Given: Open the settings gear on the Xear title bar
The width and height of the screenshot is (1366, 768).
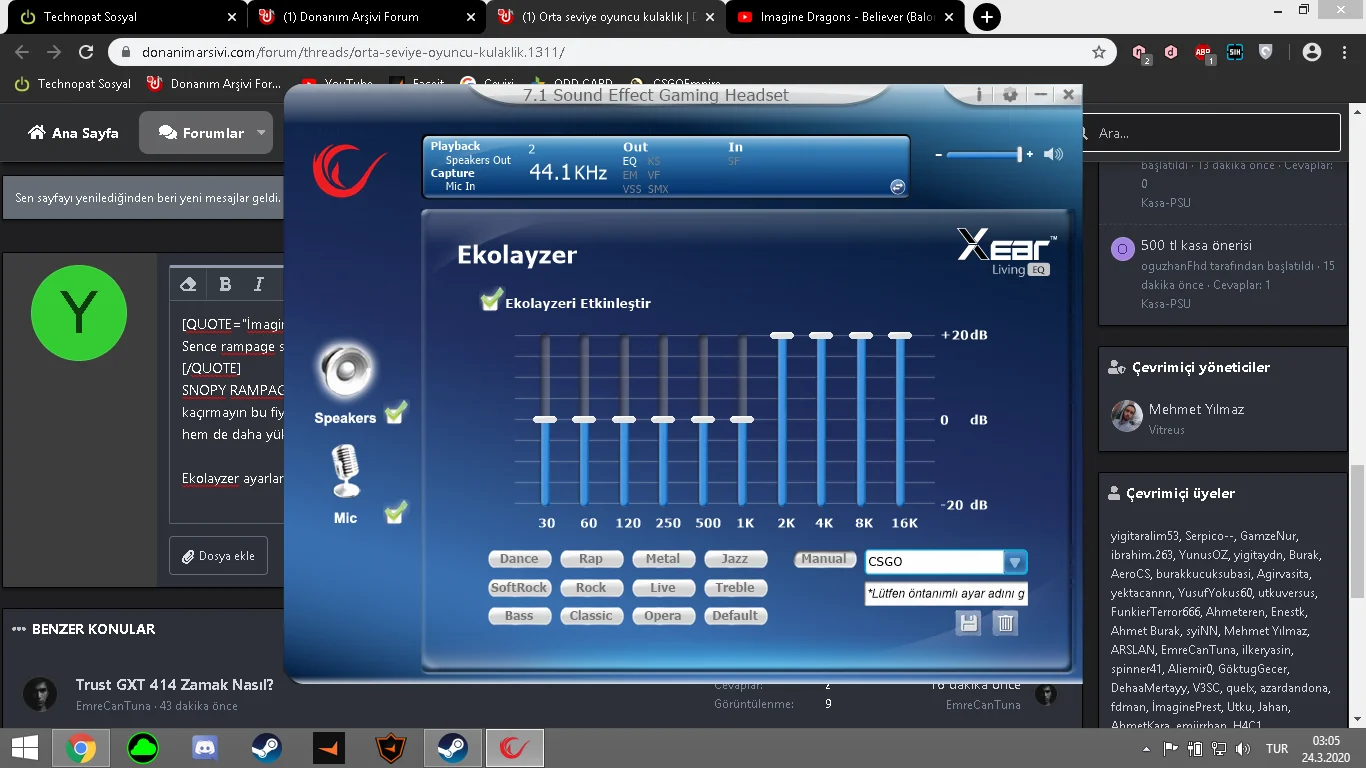Looking at the screenshot, I should coord(1009,94).
